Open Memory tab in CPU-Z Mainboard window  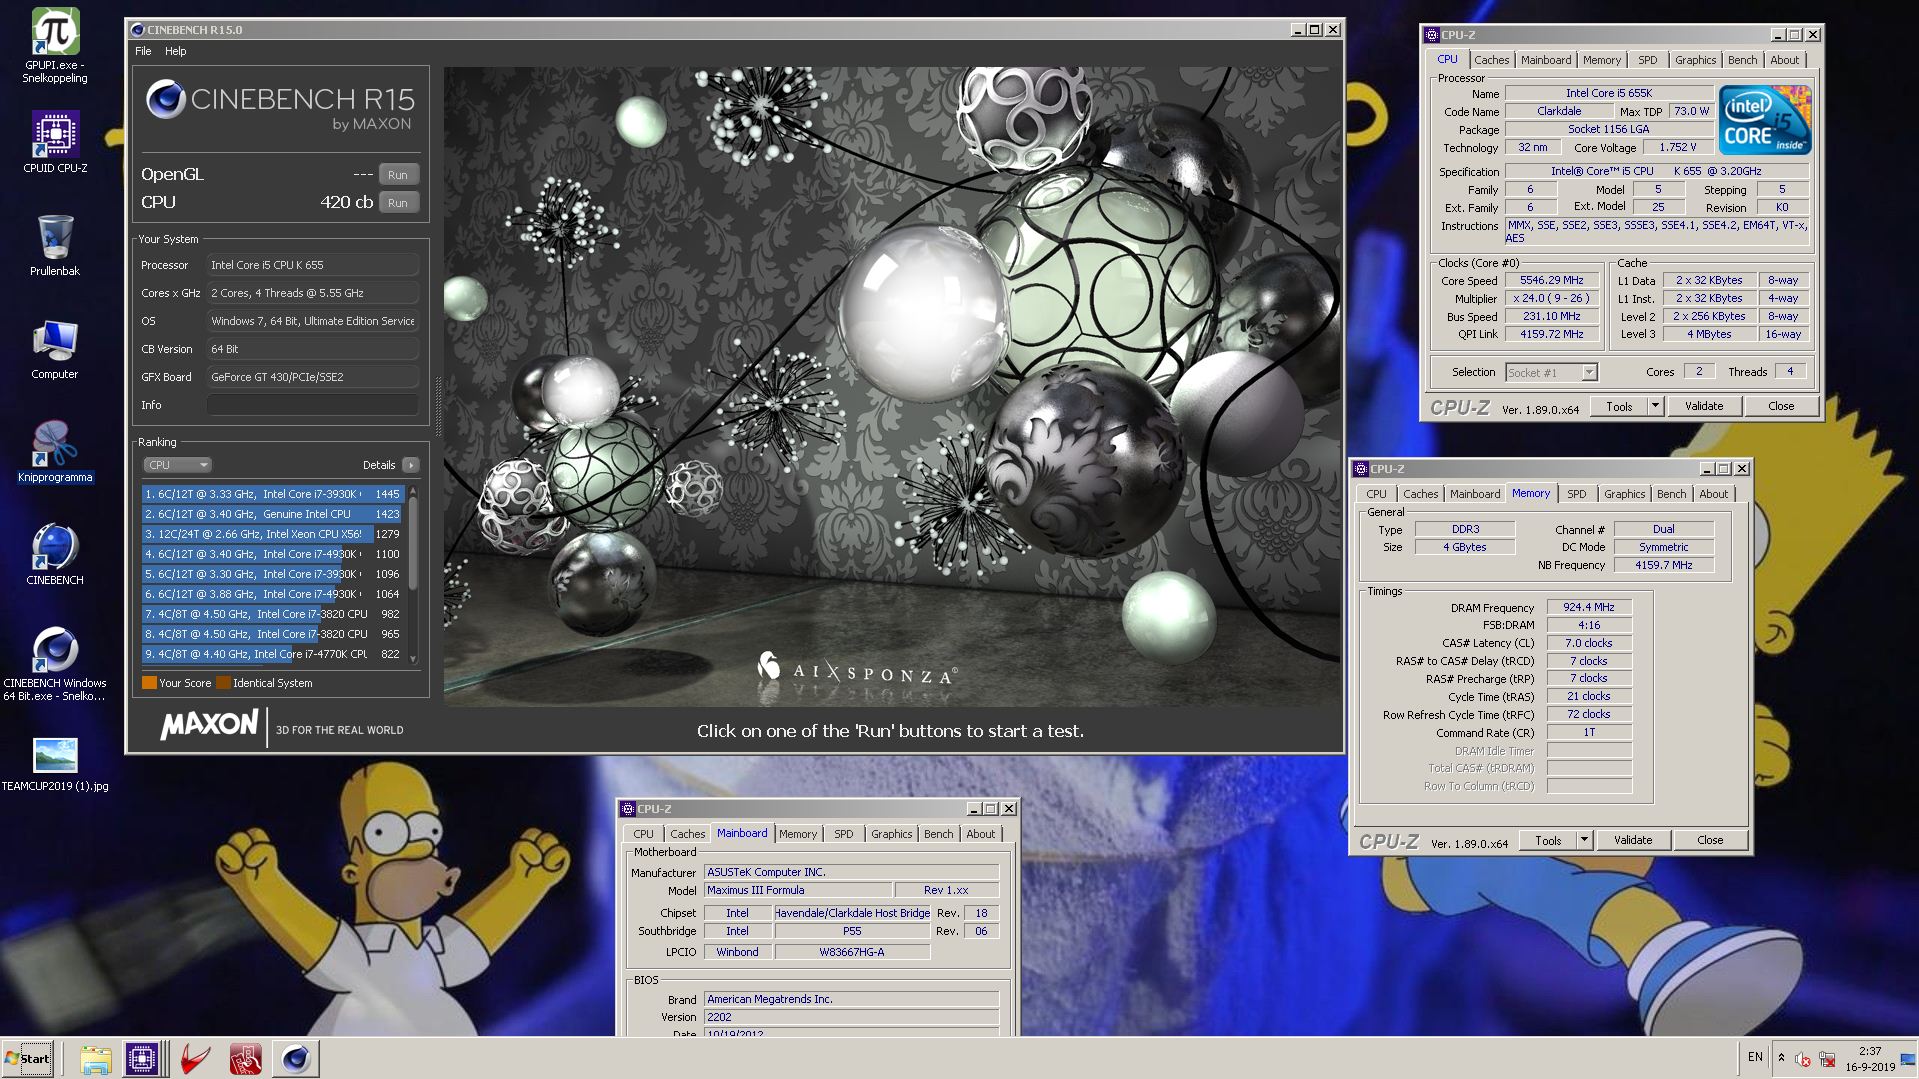[x=797, y=834]
